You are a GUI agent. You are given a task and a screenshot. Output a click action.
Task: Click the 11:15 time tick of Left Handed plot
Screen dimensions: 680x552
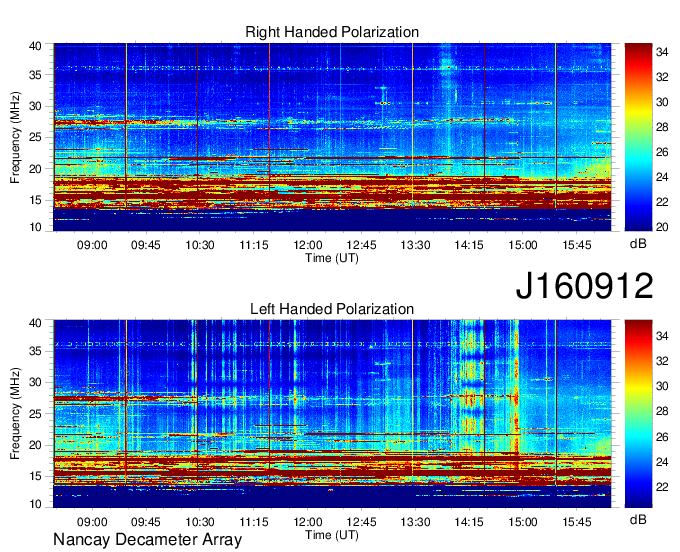coord(254,522)
